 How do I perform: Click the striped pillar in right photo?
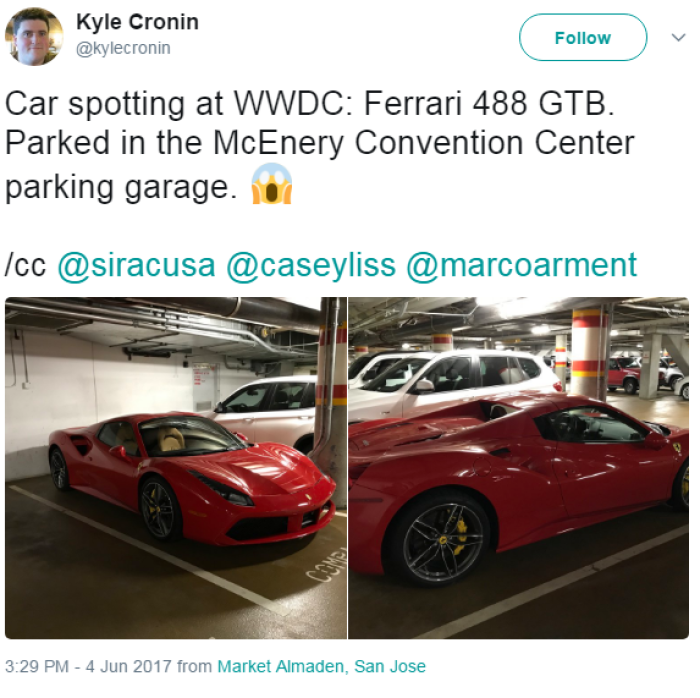coord(588,353)
